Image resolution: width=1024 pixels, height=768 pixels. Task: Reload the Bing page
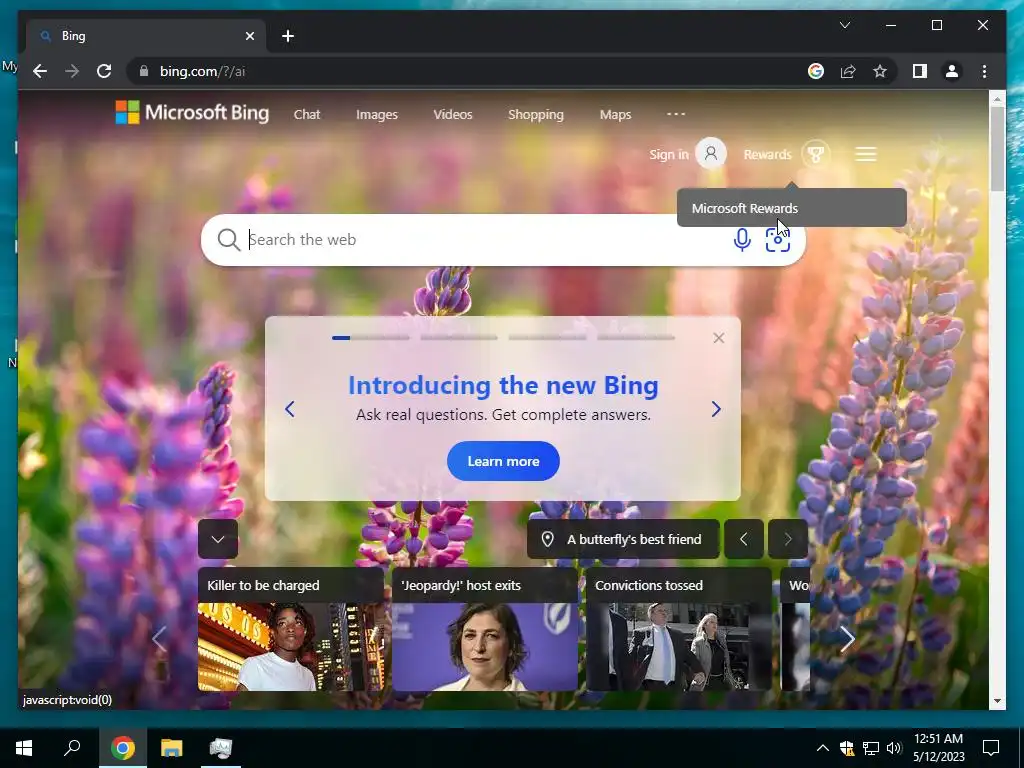coord(104,71)
